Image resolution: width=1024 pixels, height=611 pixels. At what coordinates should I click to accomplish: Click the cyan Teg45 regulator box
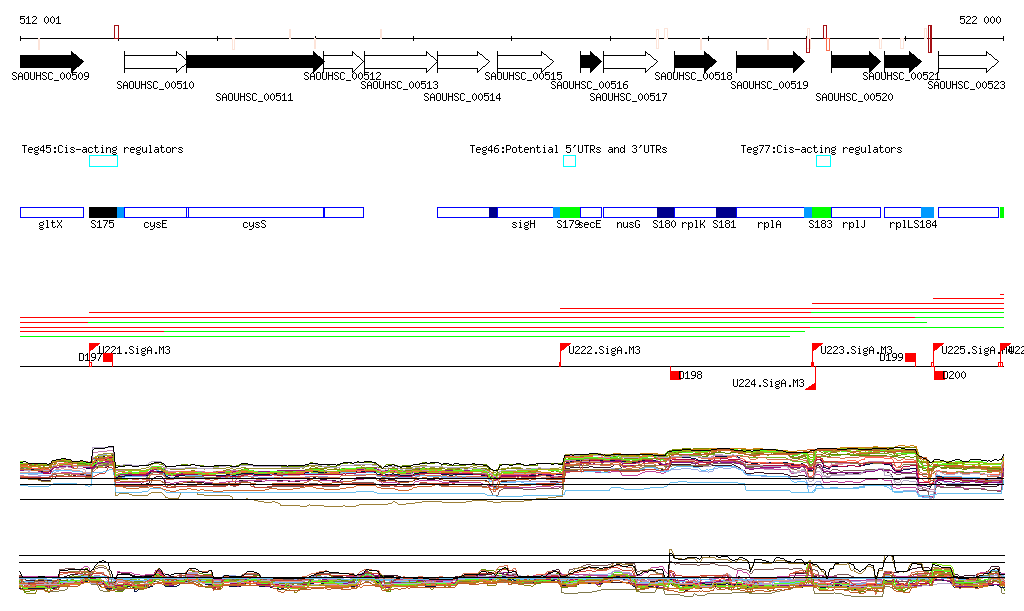coord(103,161)
